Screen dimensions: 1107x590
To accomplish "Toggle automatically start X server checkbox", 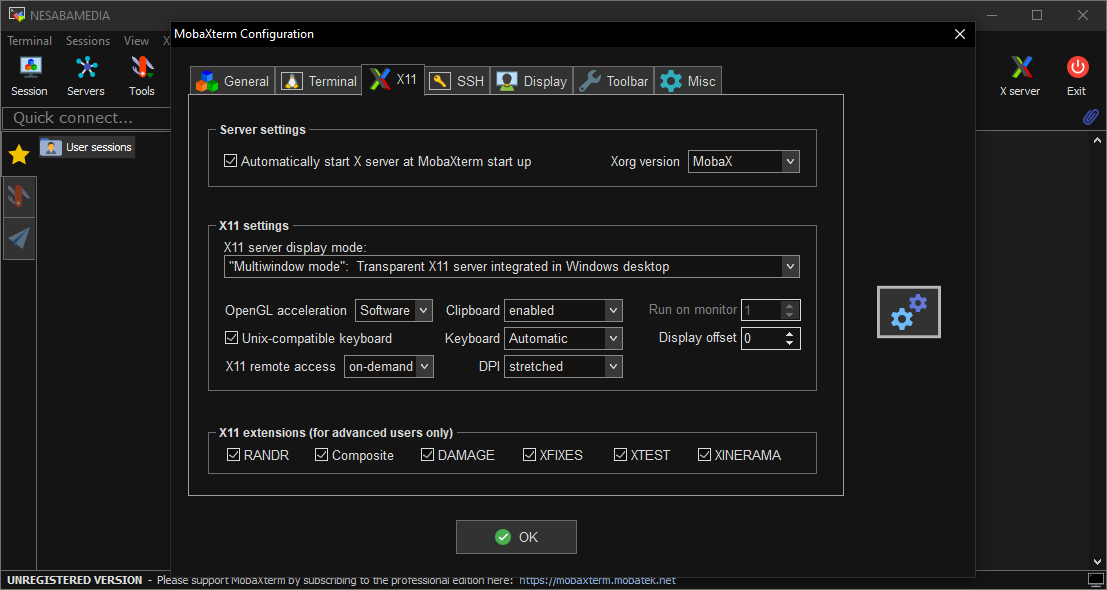I will [231, 161].
